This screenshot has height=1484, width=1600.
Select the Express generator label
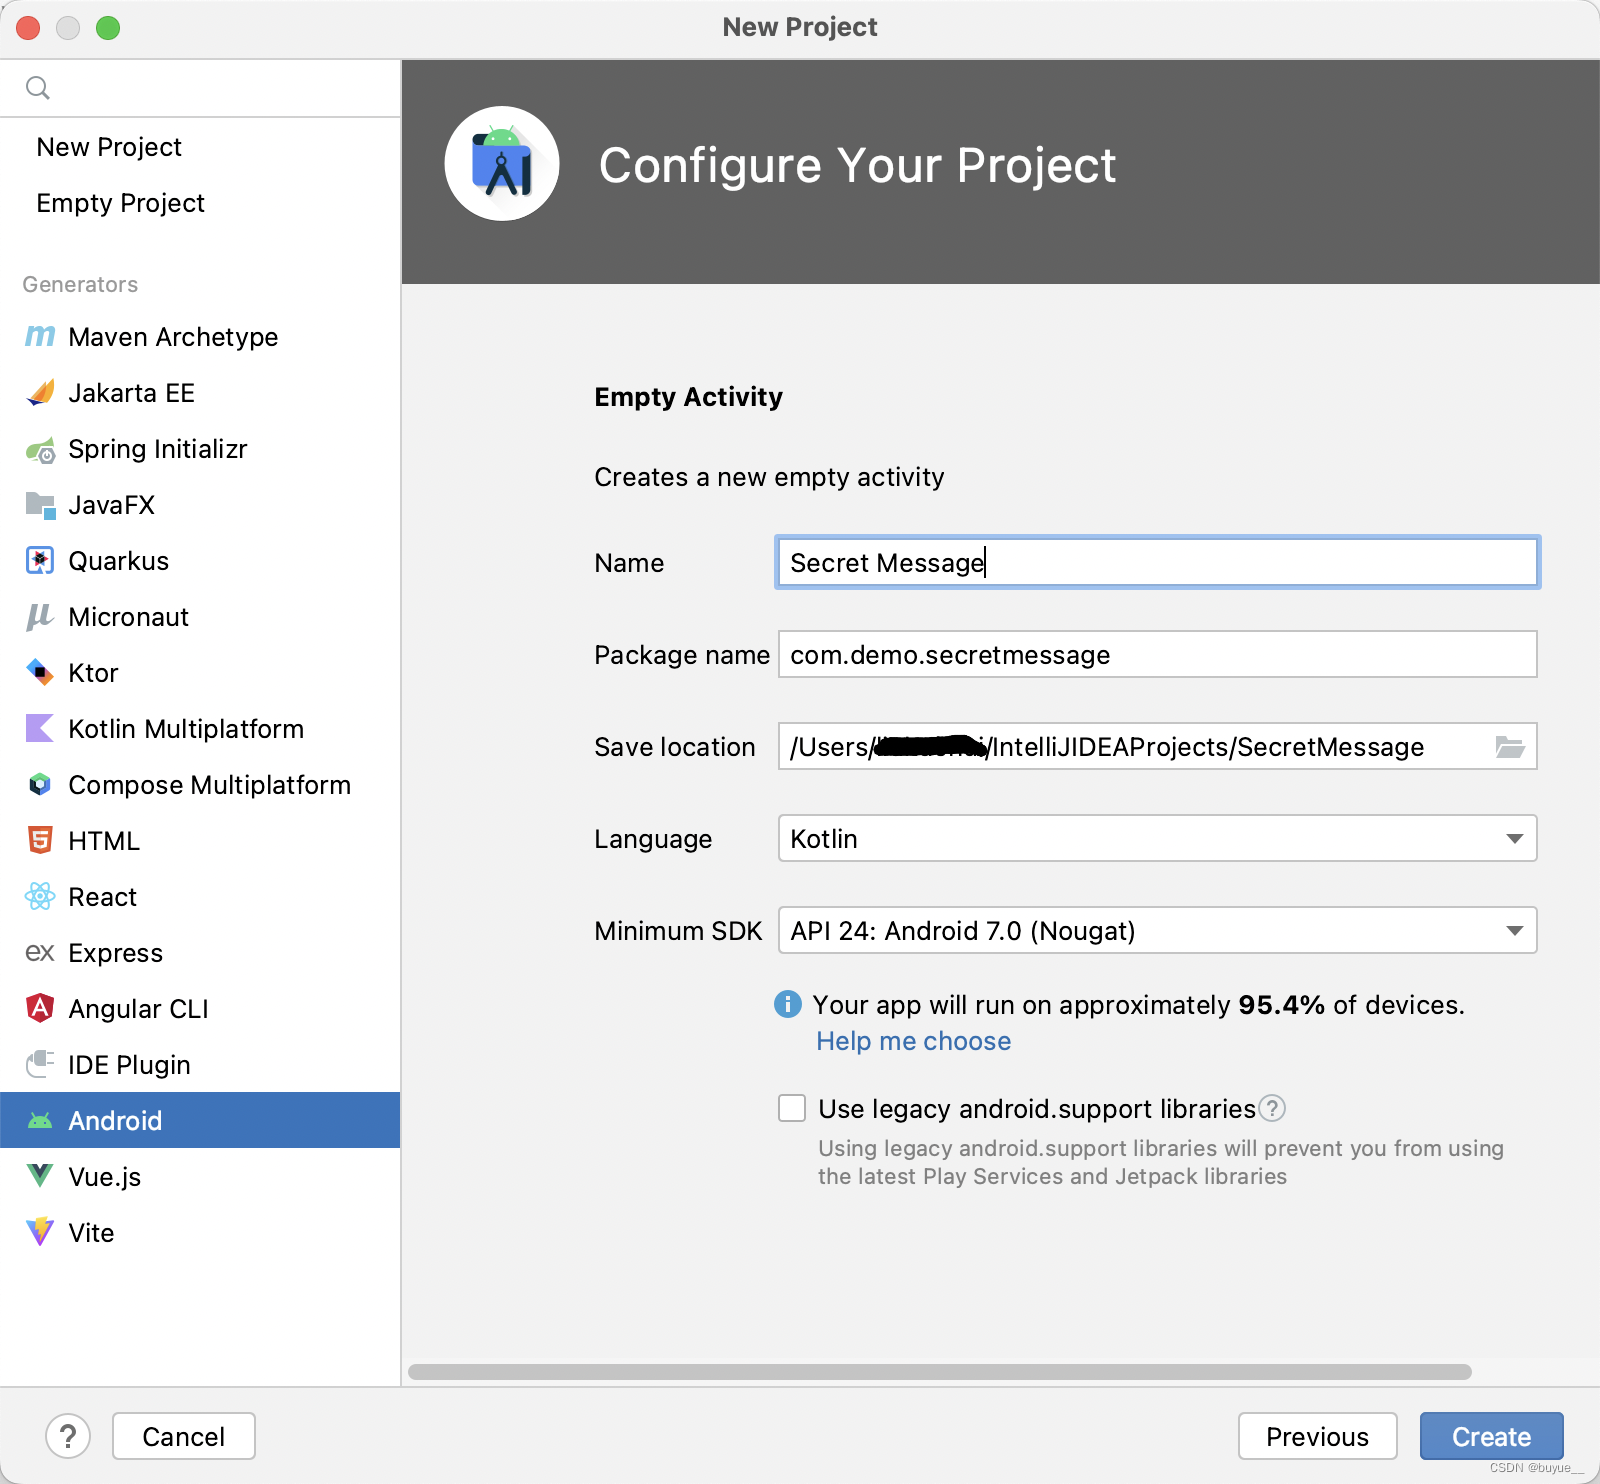point(115,953)
